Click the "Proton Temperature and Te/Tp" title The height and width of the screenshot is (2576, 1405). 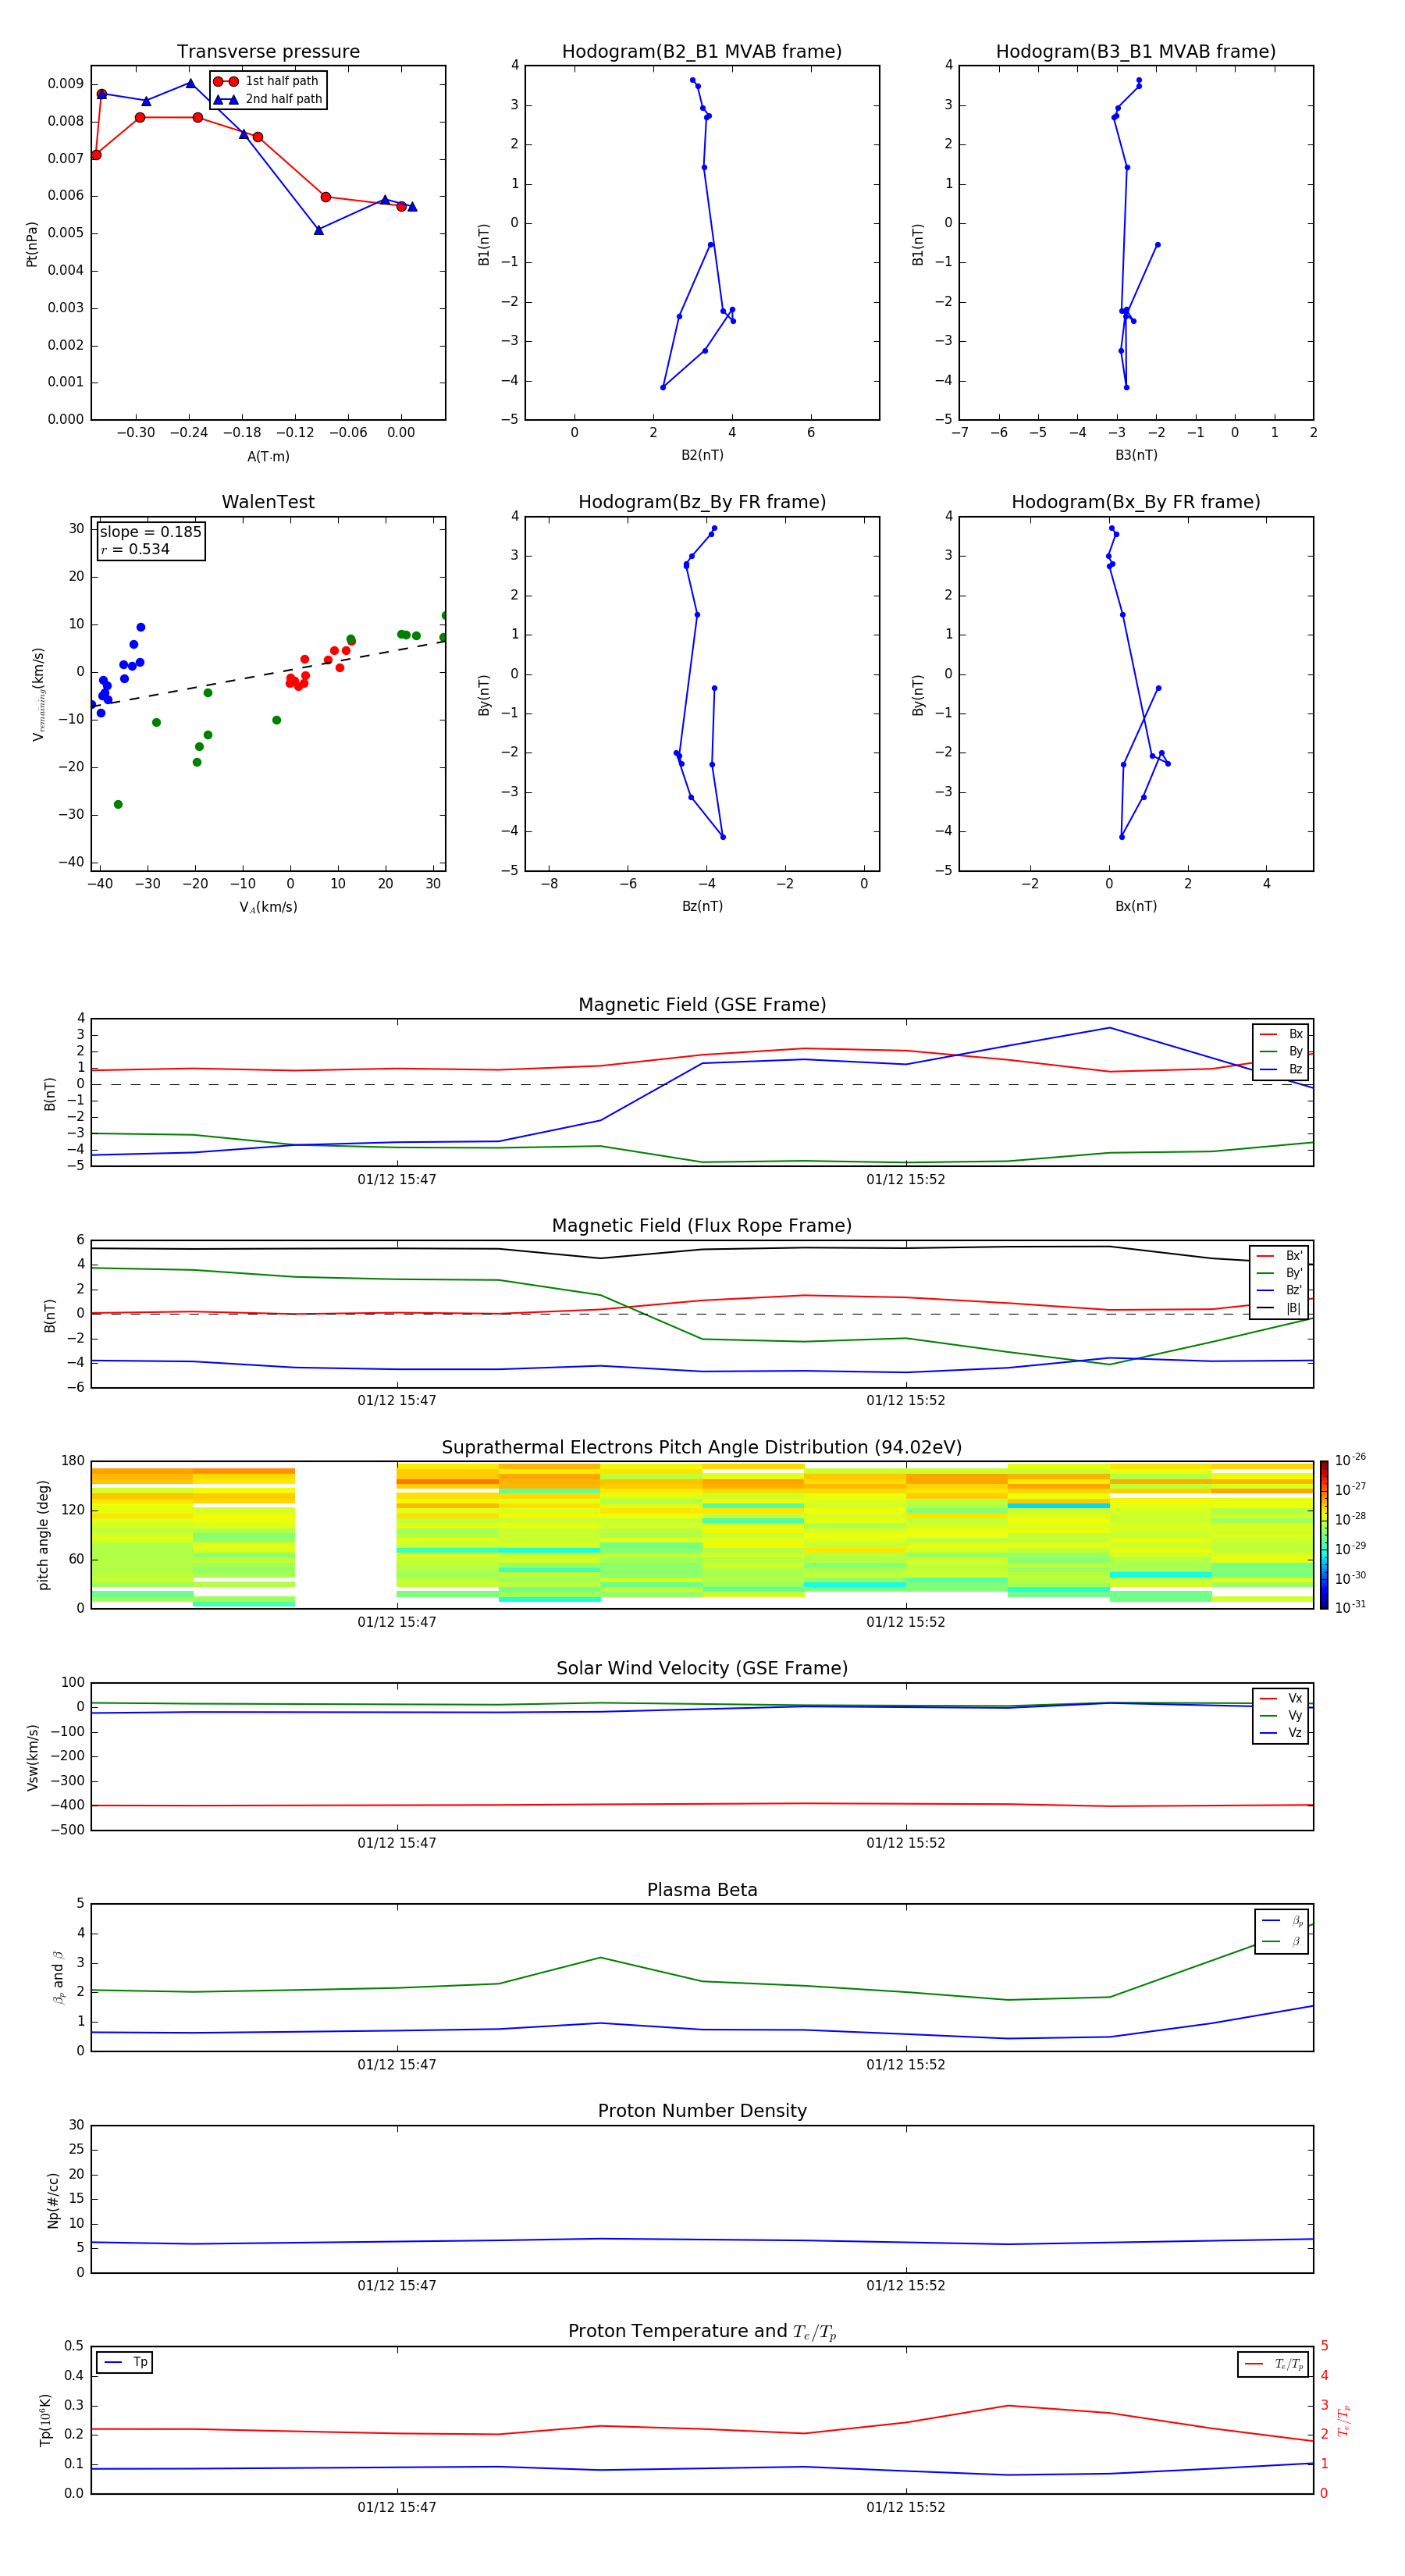(702, 2332)
